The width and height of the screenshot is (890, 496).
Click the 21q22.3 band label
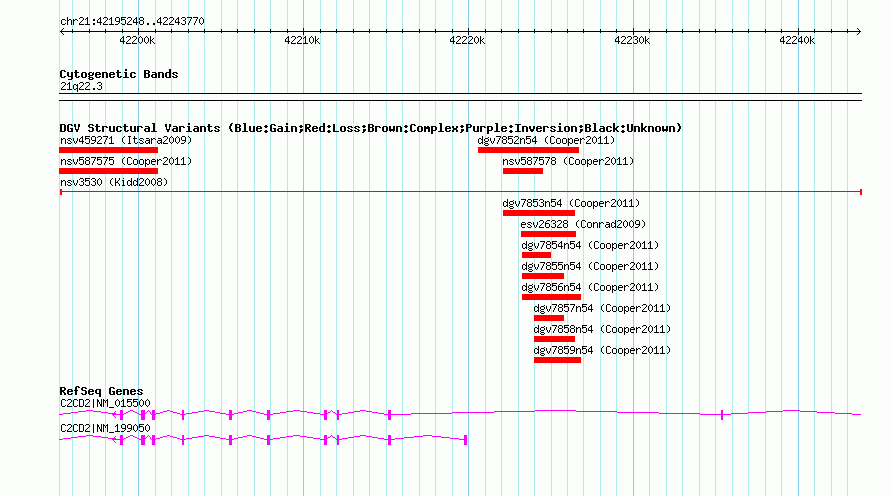point(81,86)
